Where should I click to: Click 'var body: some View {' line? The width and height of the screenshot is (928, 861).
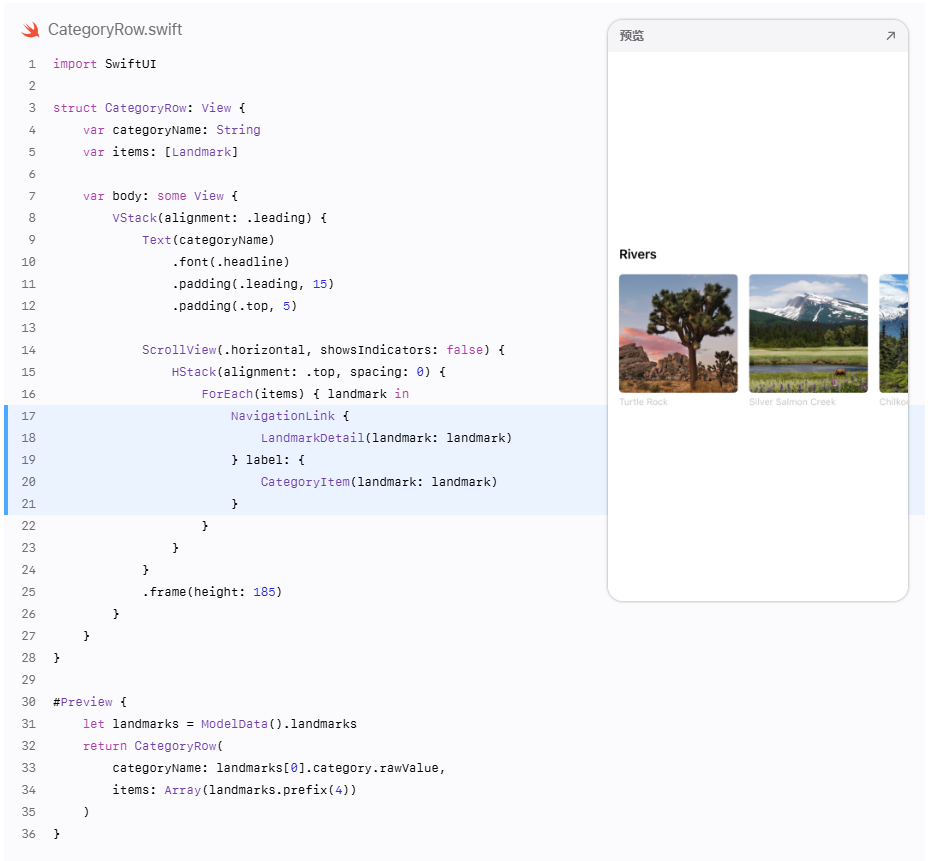[160, 196]
